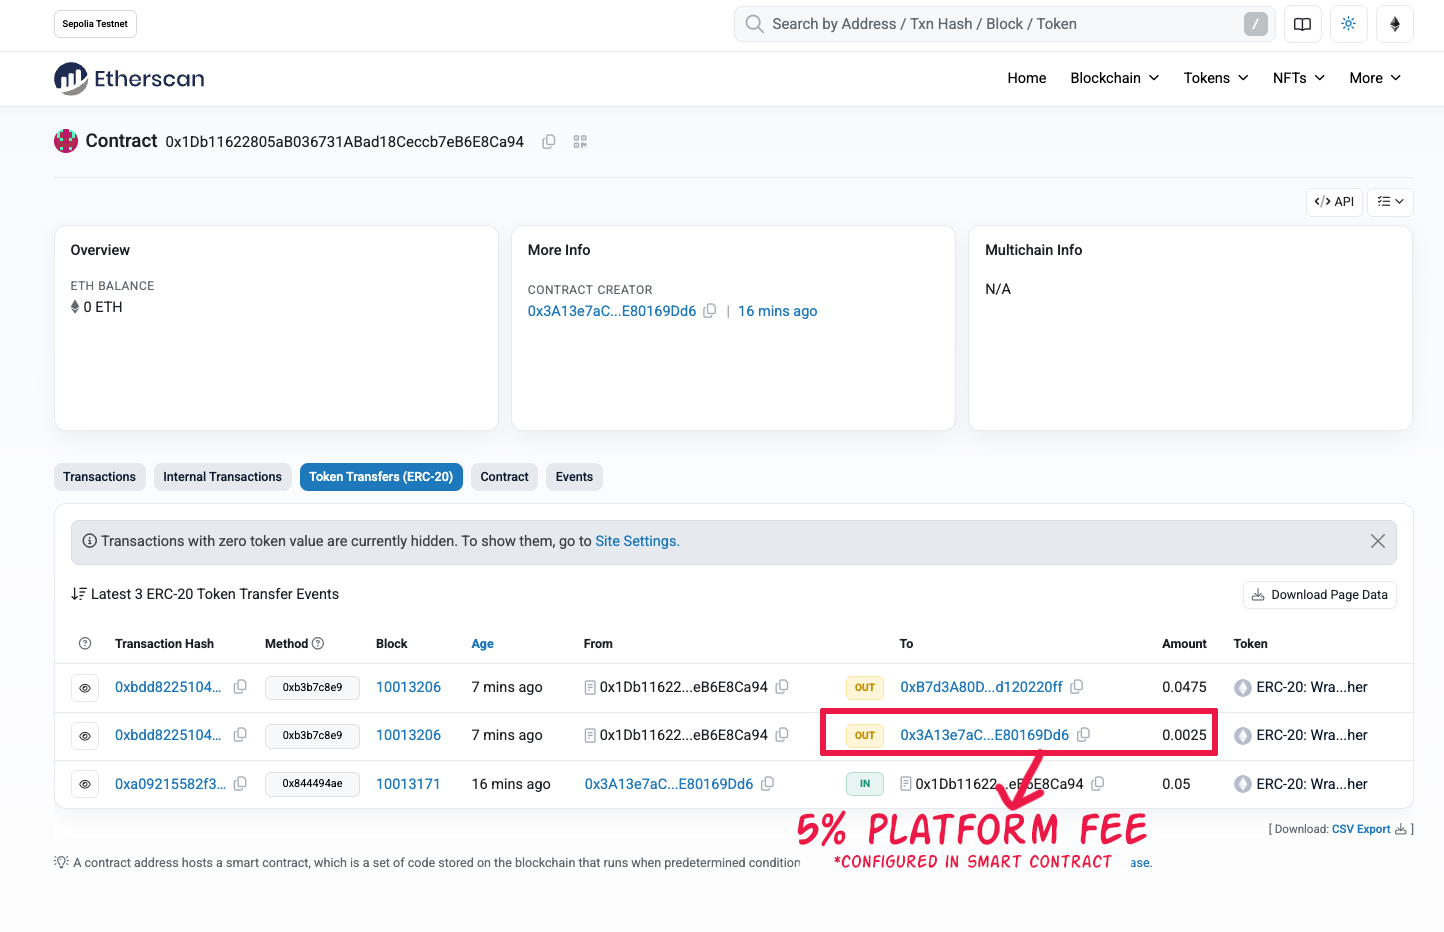The image size is (1444, 932).
Task: Click the Sepolia Testnet badge
Action: coord(95,24)
